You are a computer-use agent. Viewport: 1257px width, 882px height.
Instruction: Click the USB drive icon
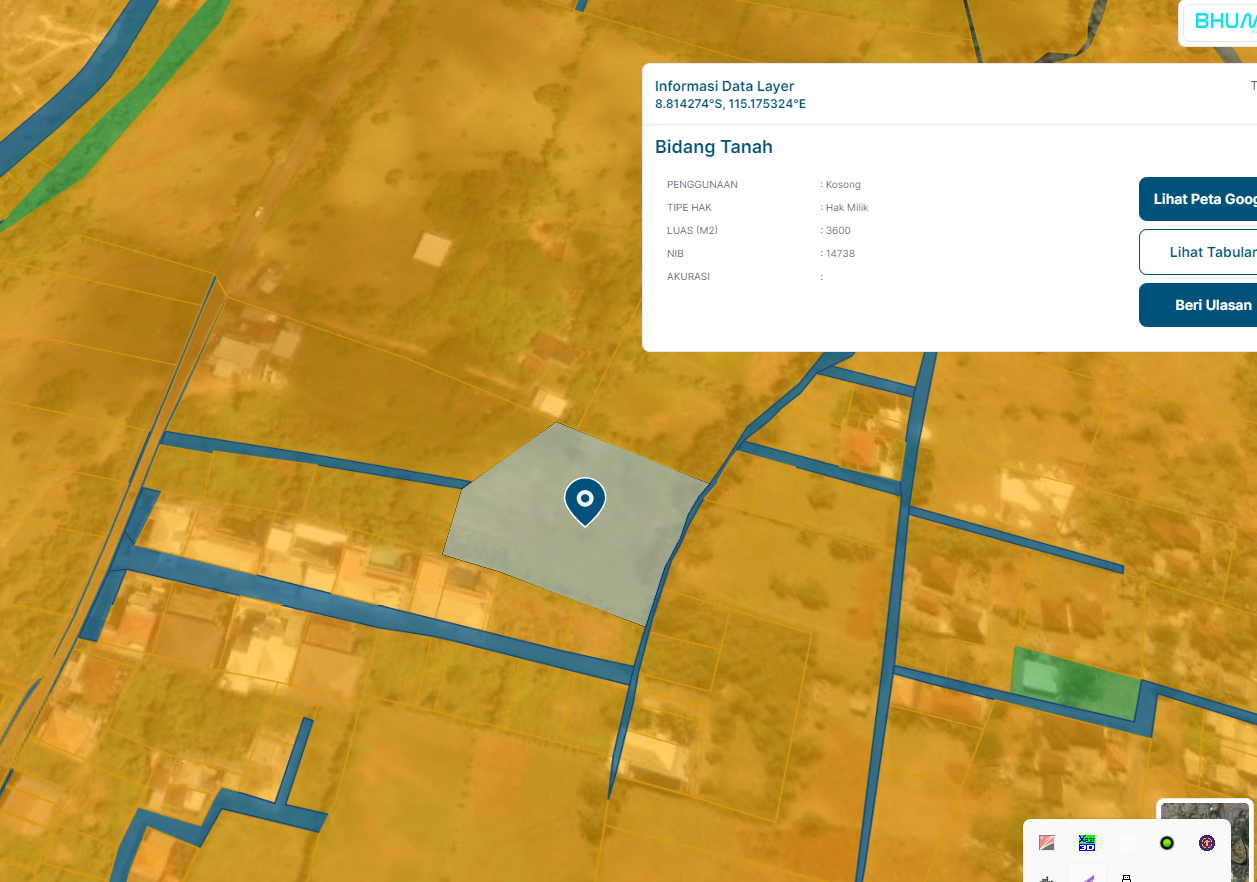click(1127, 877)
